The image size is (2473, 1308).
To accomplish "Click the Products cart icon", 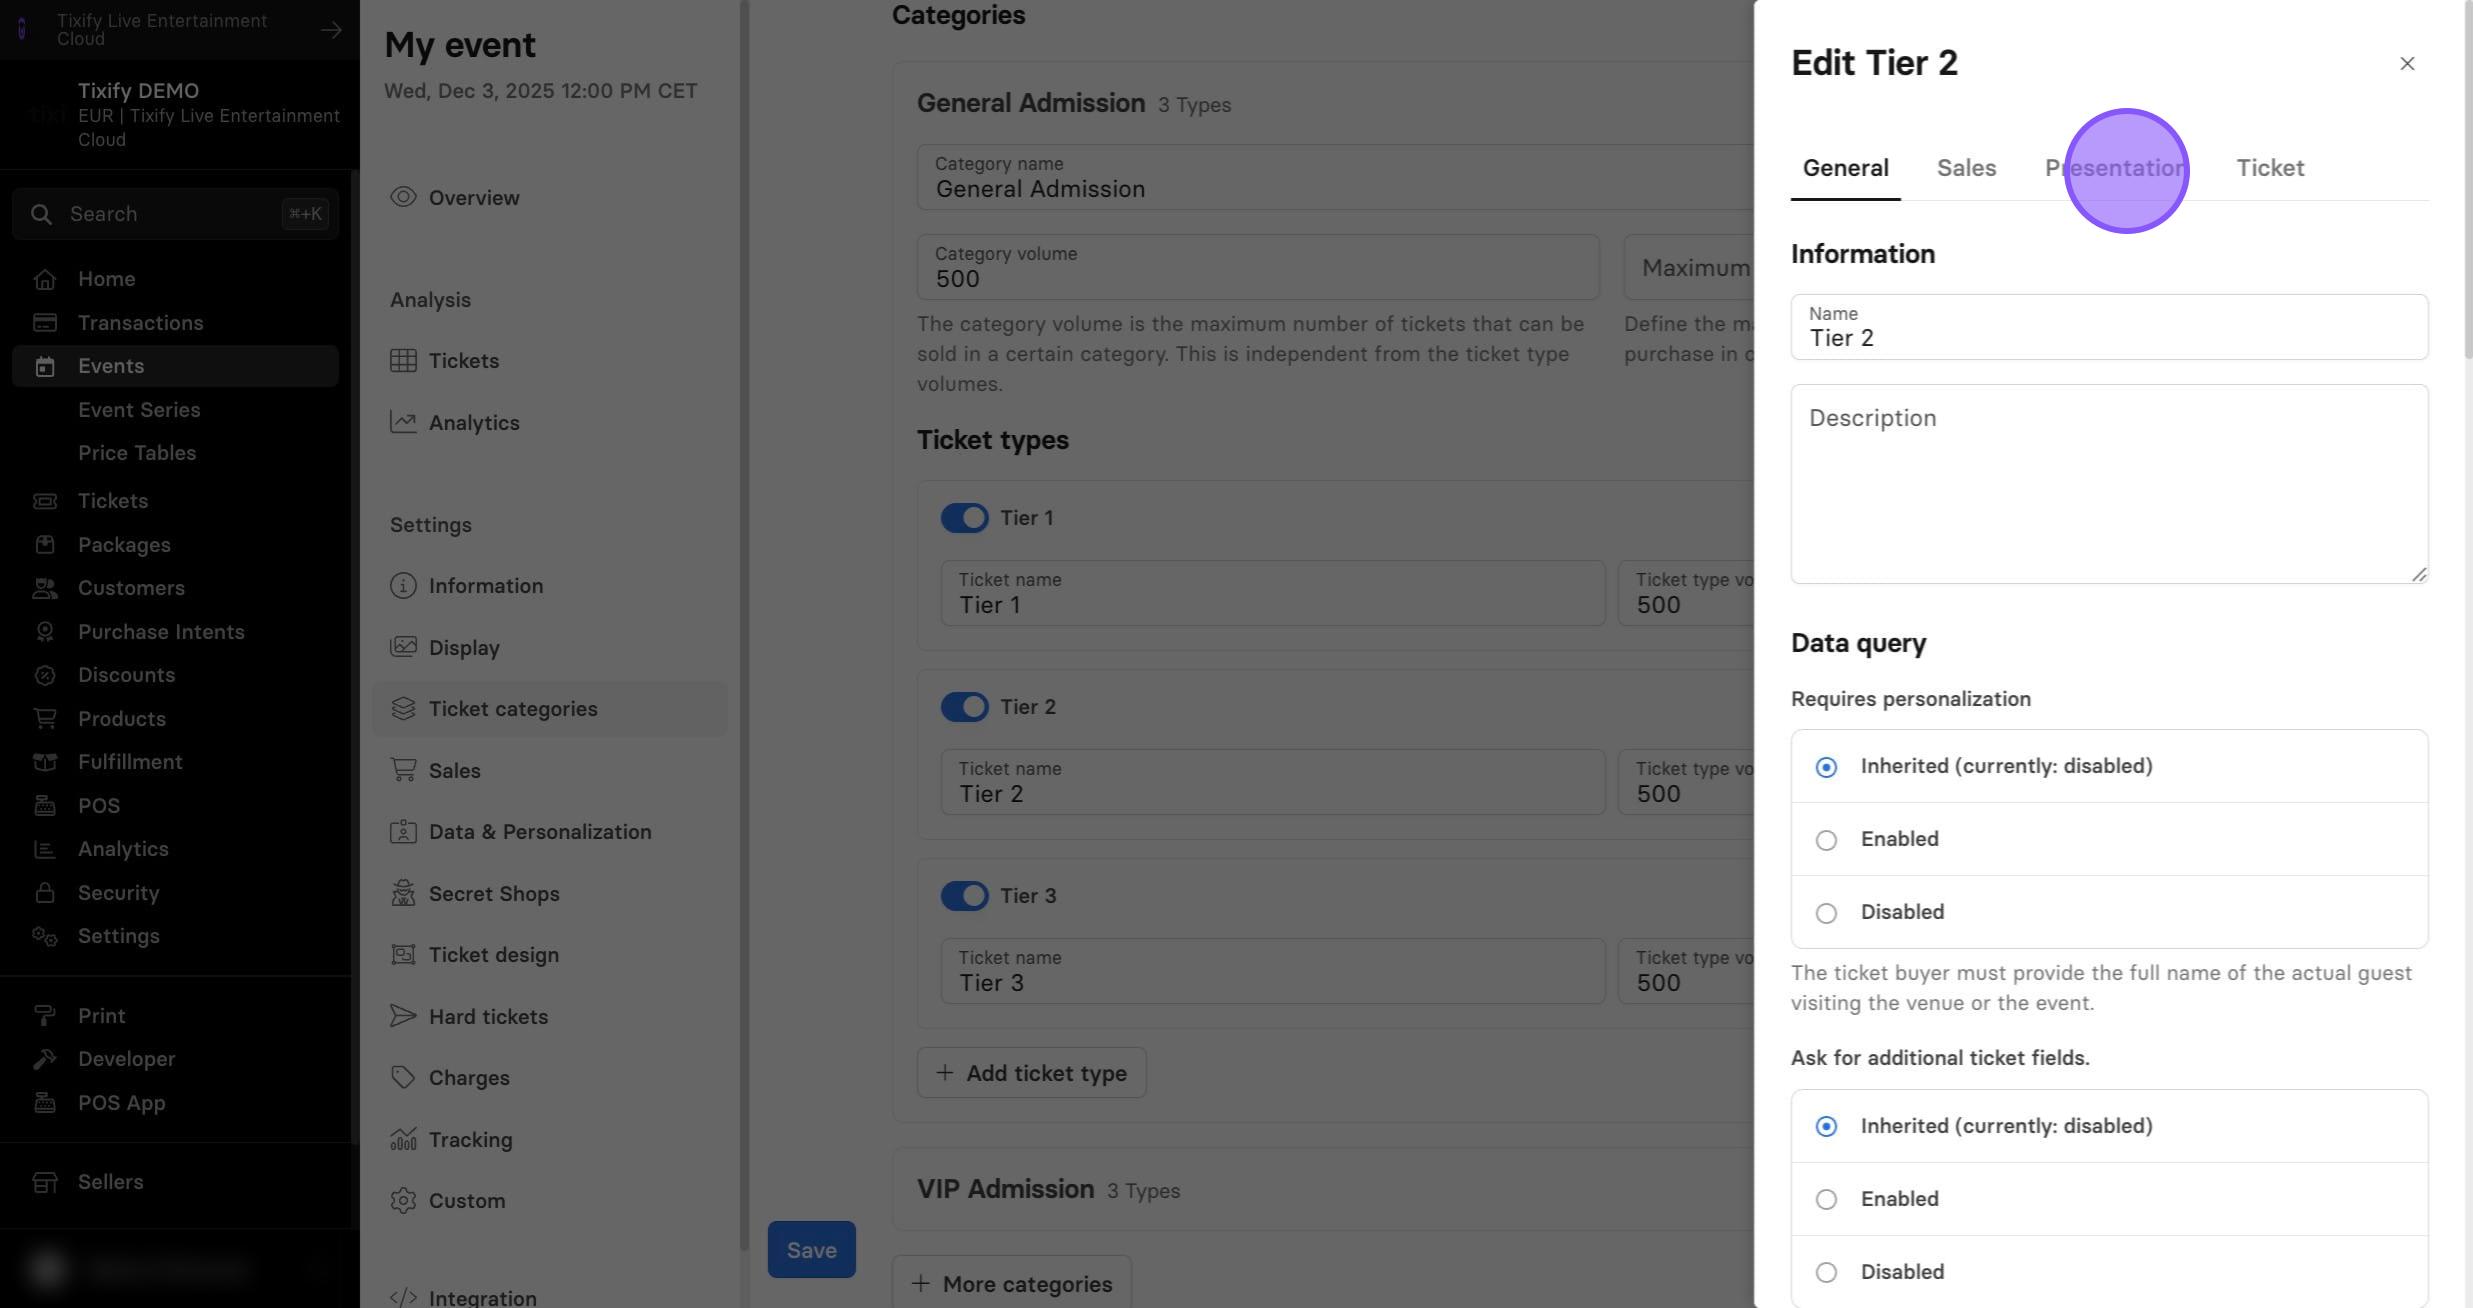I will click(x=44, y=719).
